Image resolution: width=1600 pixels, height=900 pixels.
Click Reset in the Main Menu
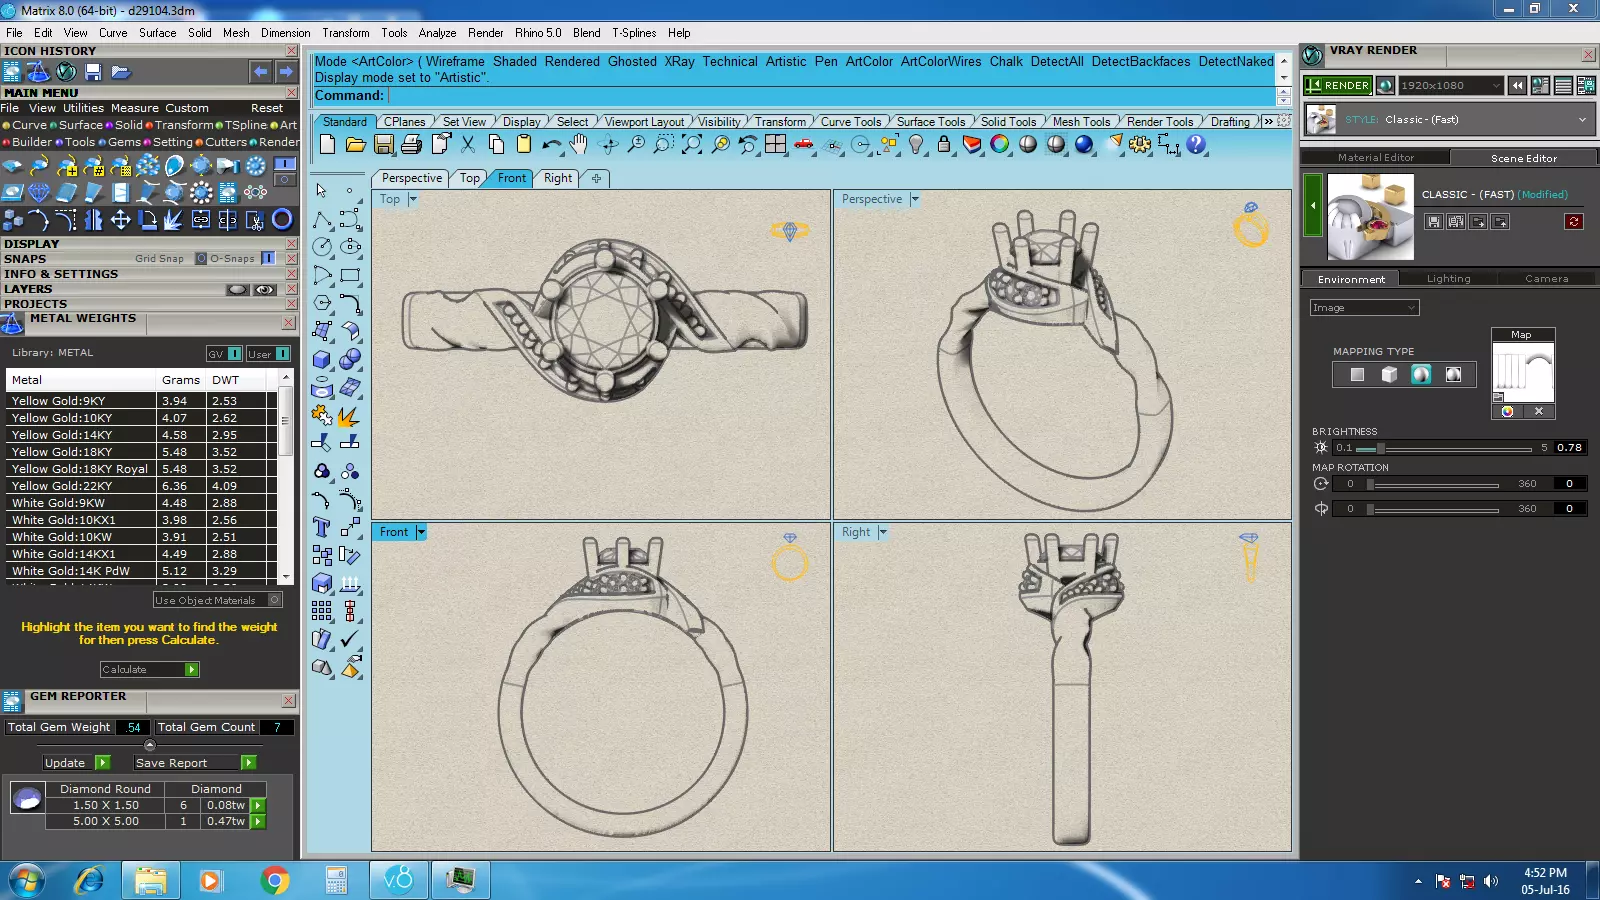pos(267,108)
